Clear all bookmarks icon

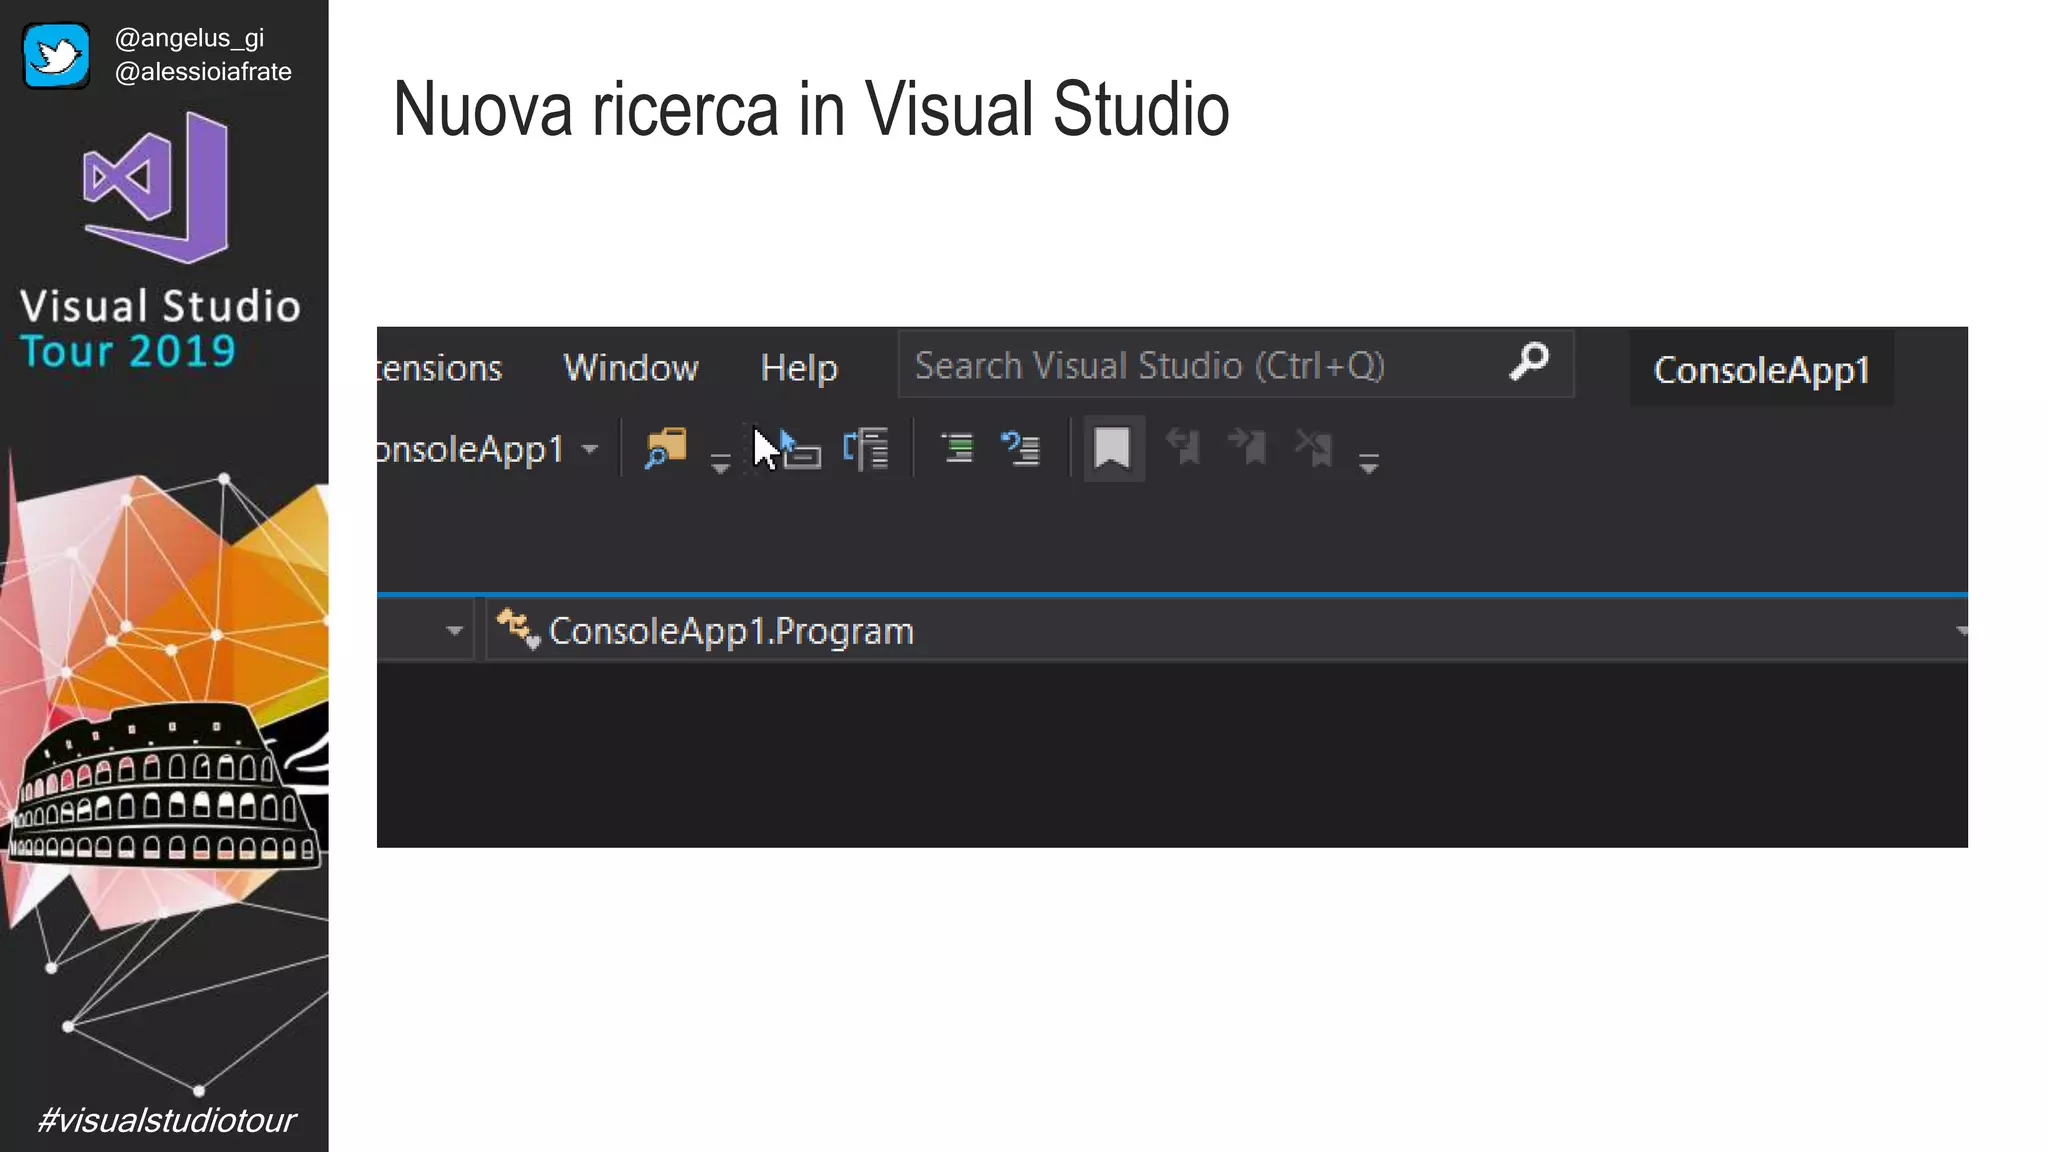point(1314,447)
